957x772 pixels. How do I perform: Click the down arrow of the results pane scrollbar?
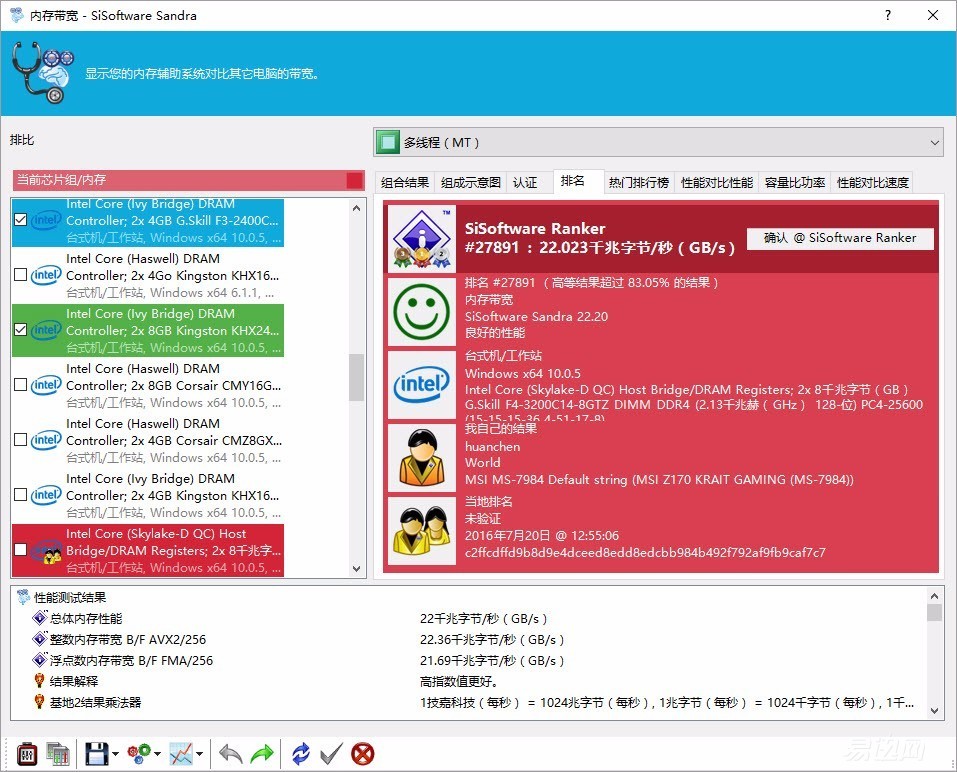934,711
